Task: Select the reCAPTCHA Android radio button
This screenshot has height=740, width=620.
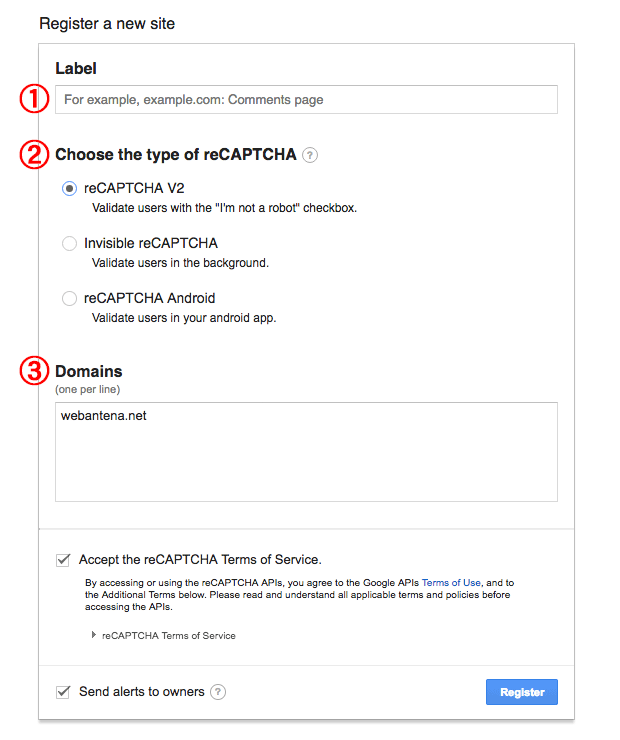Action: (x=69, y=298)
